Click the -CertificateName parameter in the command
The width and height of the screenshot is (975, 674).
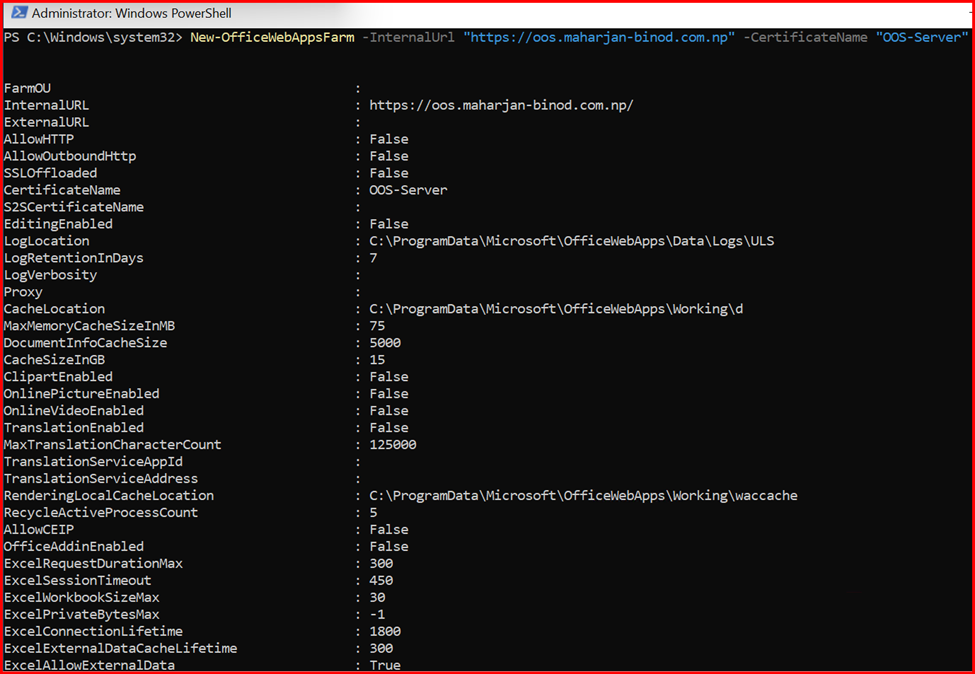click(806, 37)
